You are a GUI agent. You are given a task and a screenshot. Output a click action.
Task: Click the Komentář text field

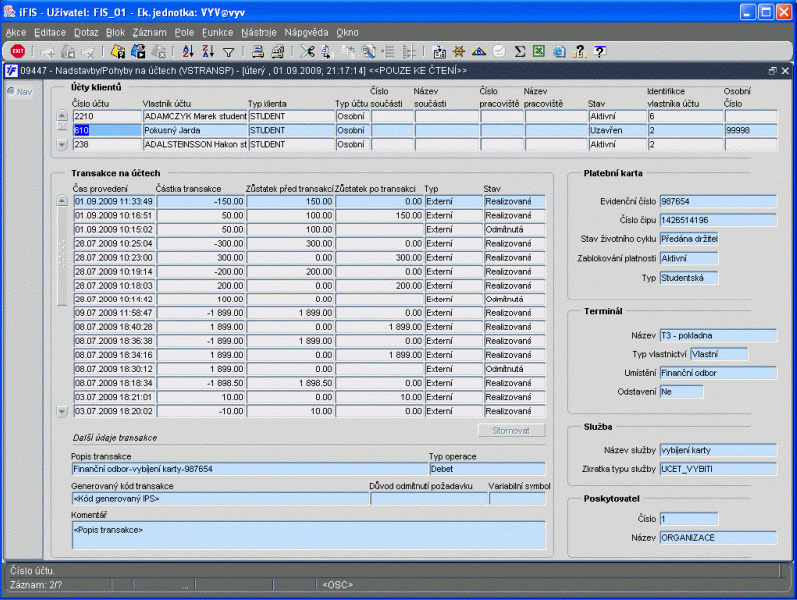308,534
